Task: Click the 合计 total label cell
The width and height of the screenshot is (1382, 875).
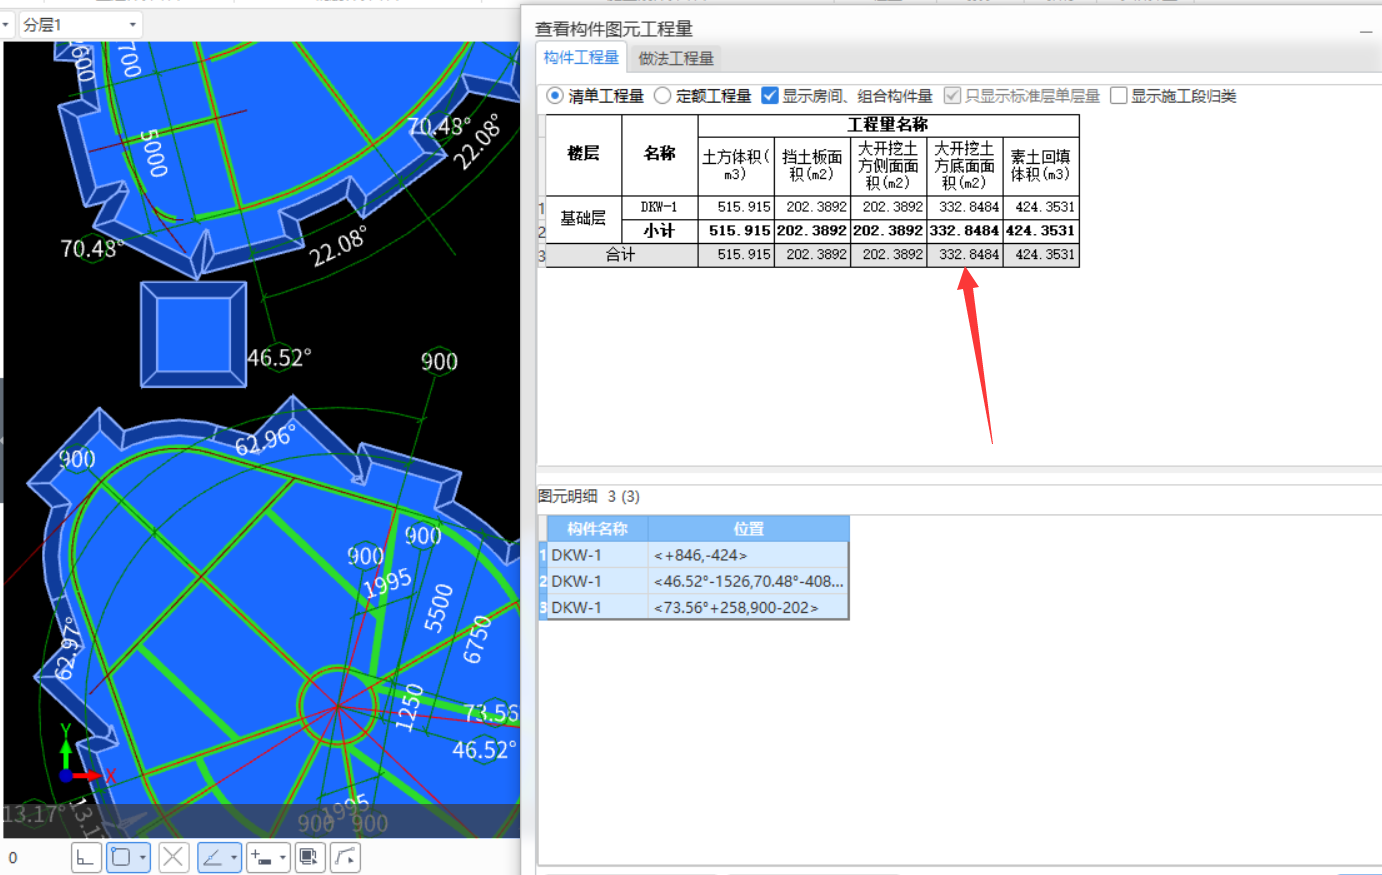Action: (621, 255)
